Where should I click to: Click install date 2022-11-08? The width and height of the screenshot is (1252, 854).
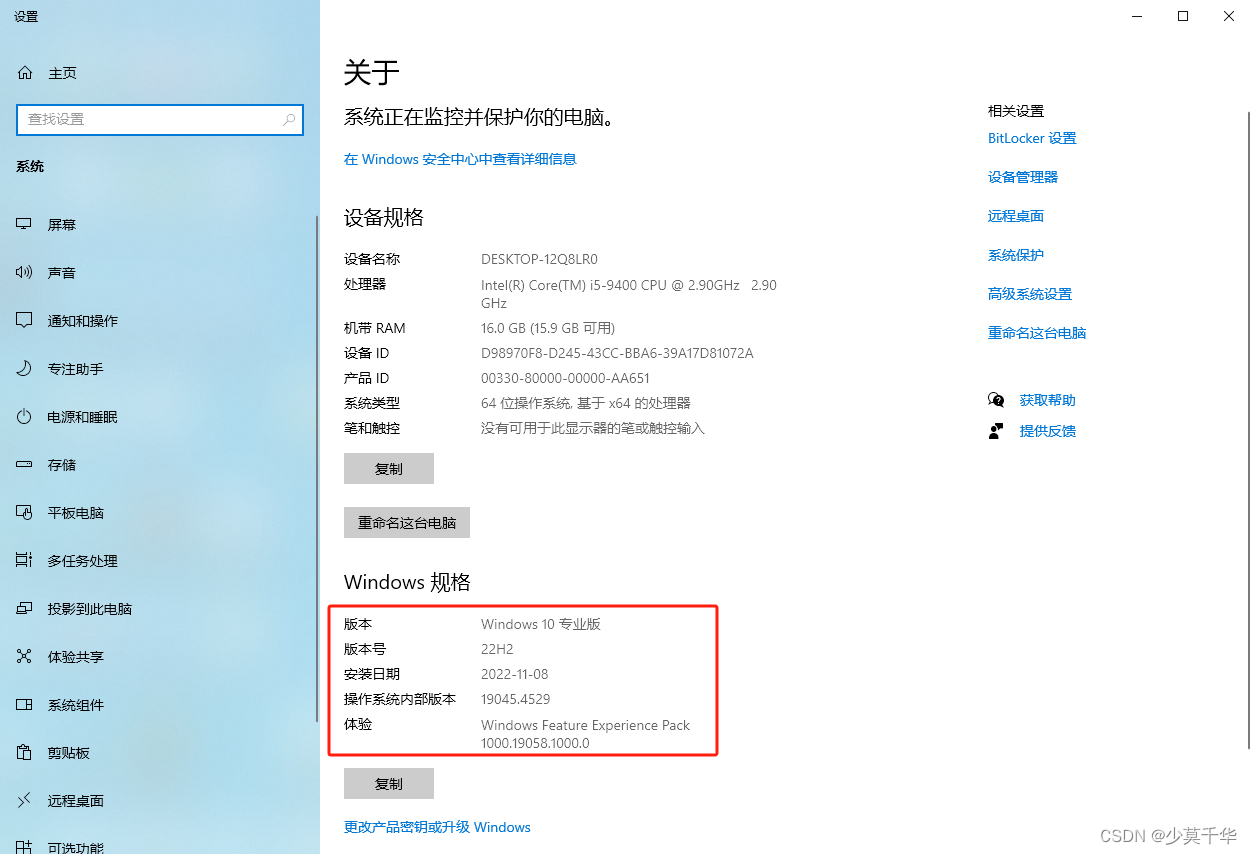514,674
